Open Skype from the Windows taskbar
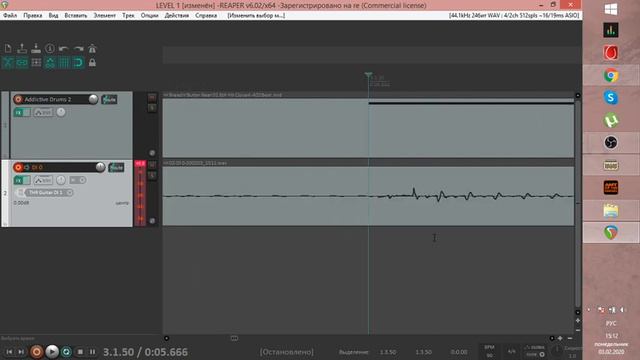Screen dimensions: 640x360 [x=611, y=98]
